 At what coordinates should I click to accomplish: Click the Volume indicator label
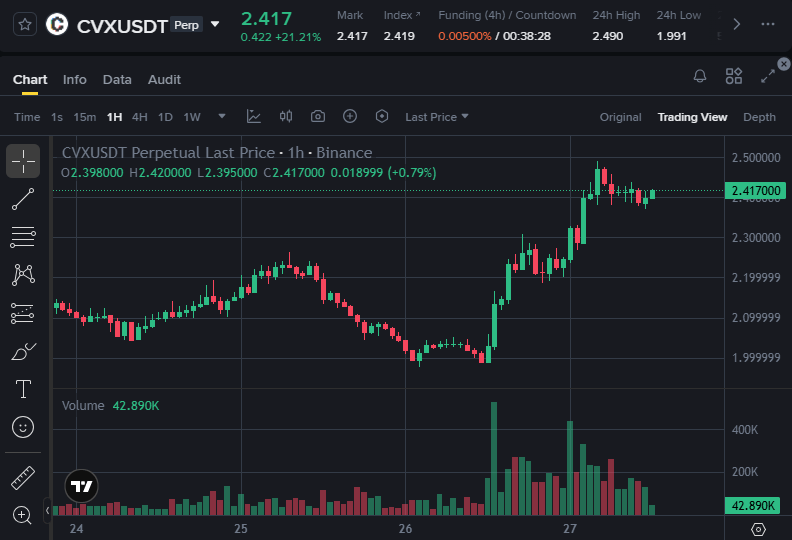(83, 406)
